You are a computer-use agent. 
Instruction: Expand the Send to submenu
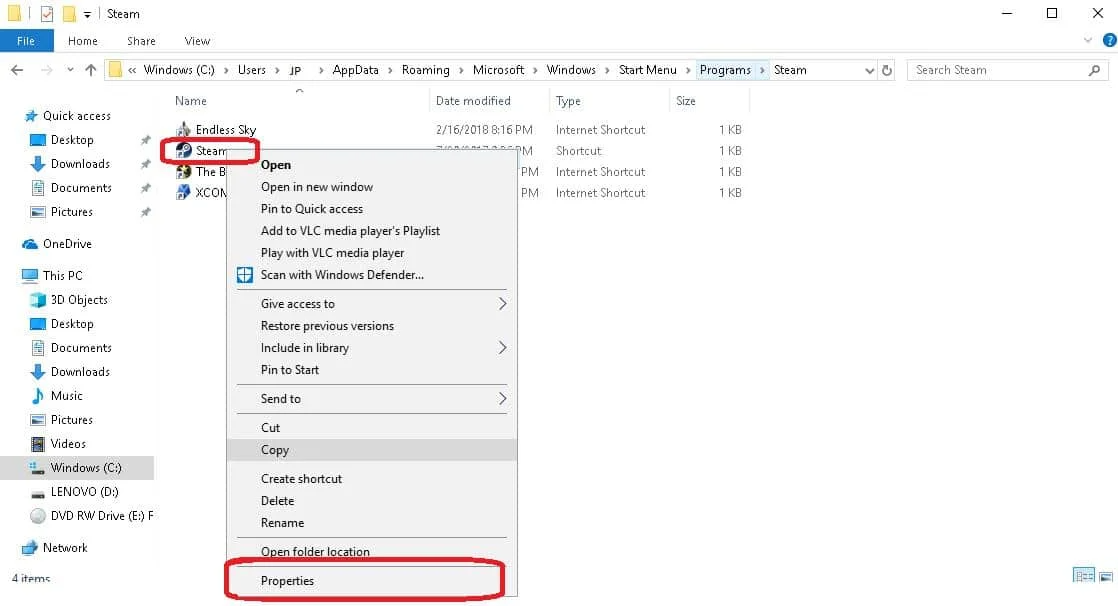[283, 398]
